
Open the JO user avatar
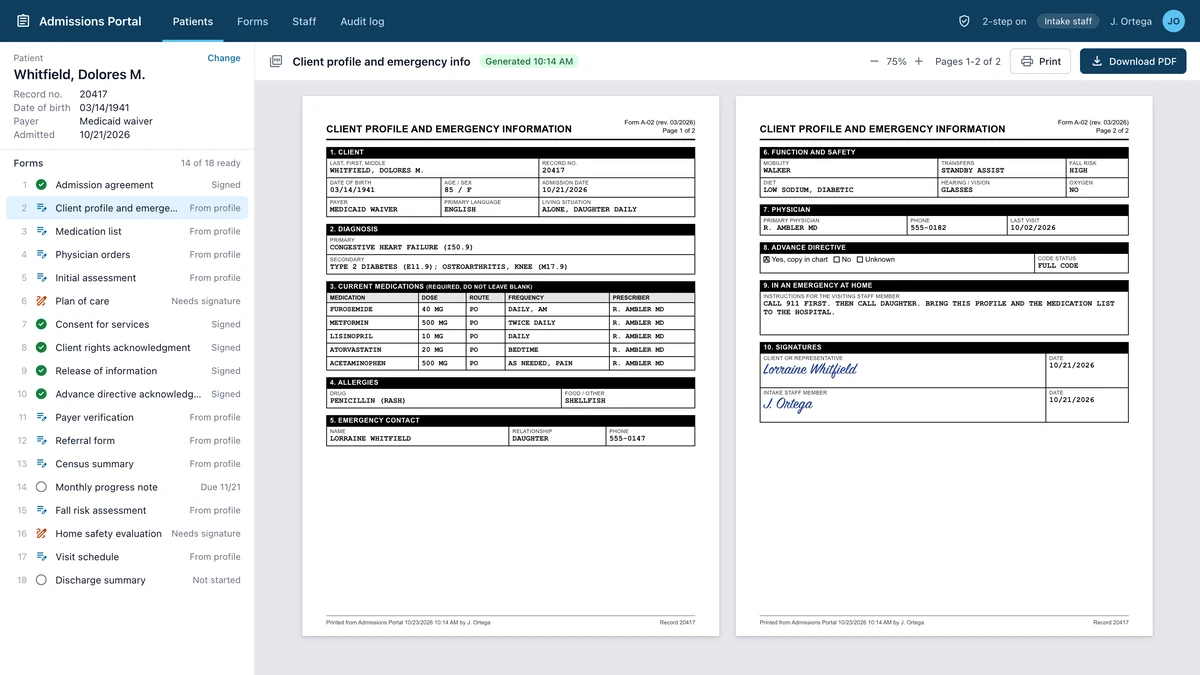(1173, 21)
